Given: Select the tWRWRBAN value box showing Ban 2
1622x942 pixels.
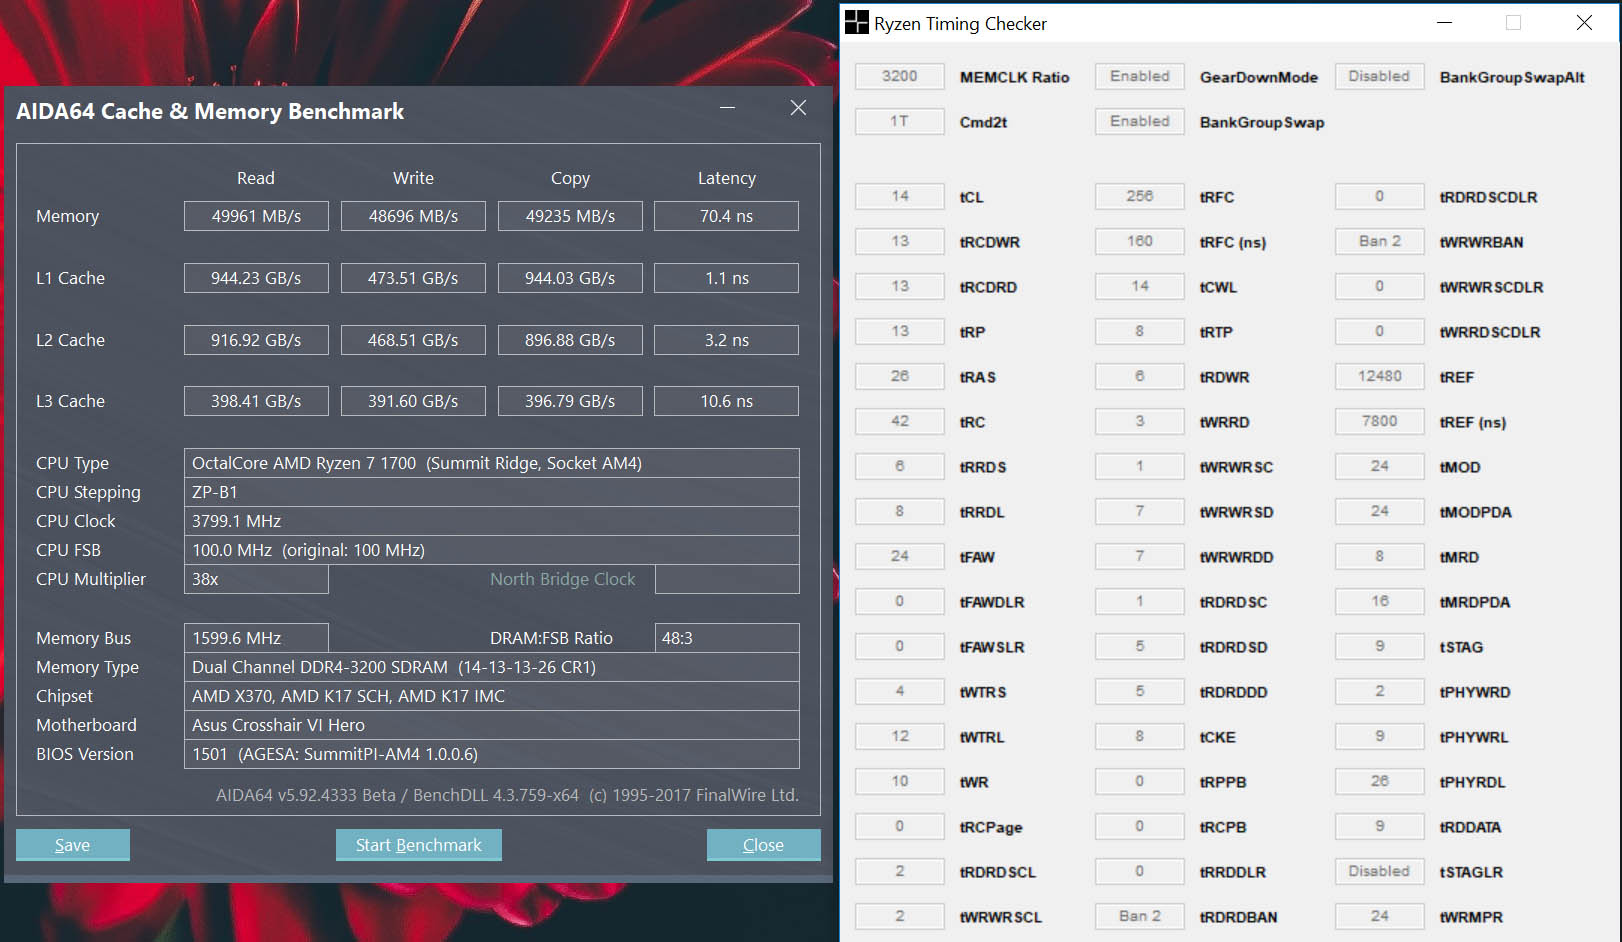Looking at the screenshot, I should [1380, 241].
